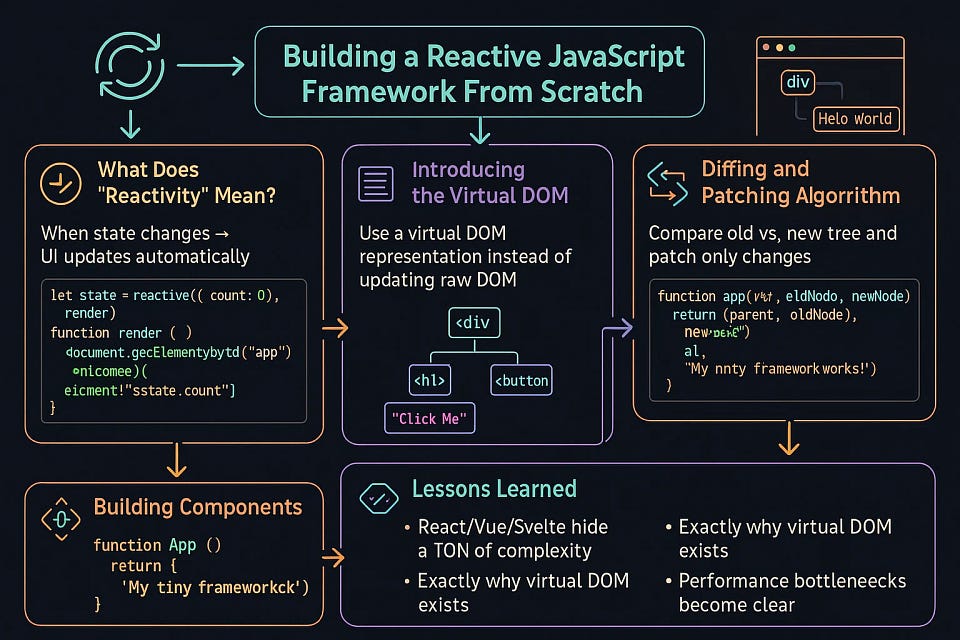Click the orange arrow below the title

(480, 131)
